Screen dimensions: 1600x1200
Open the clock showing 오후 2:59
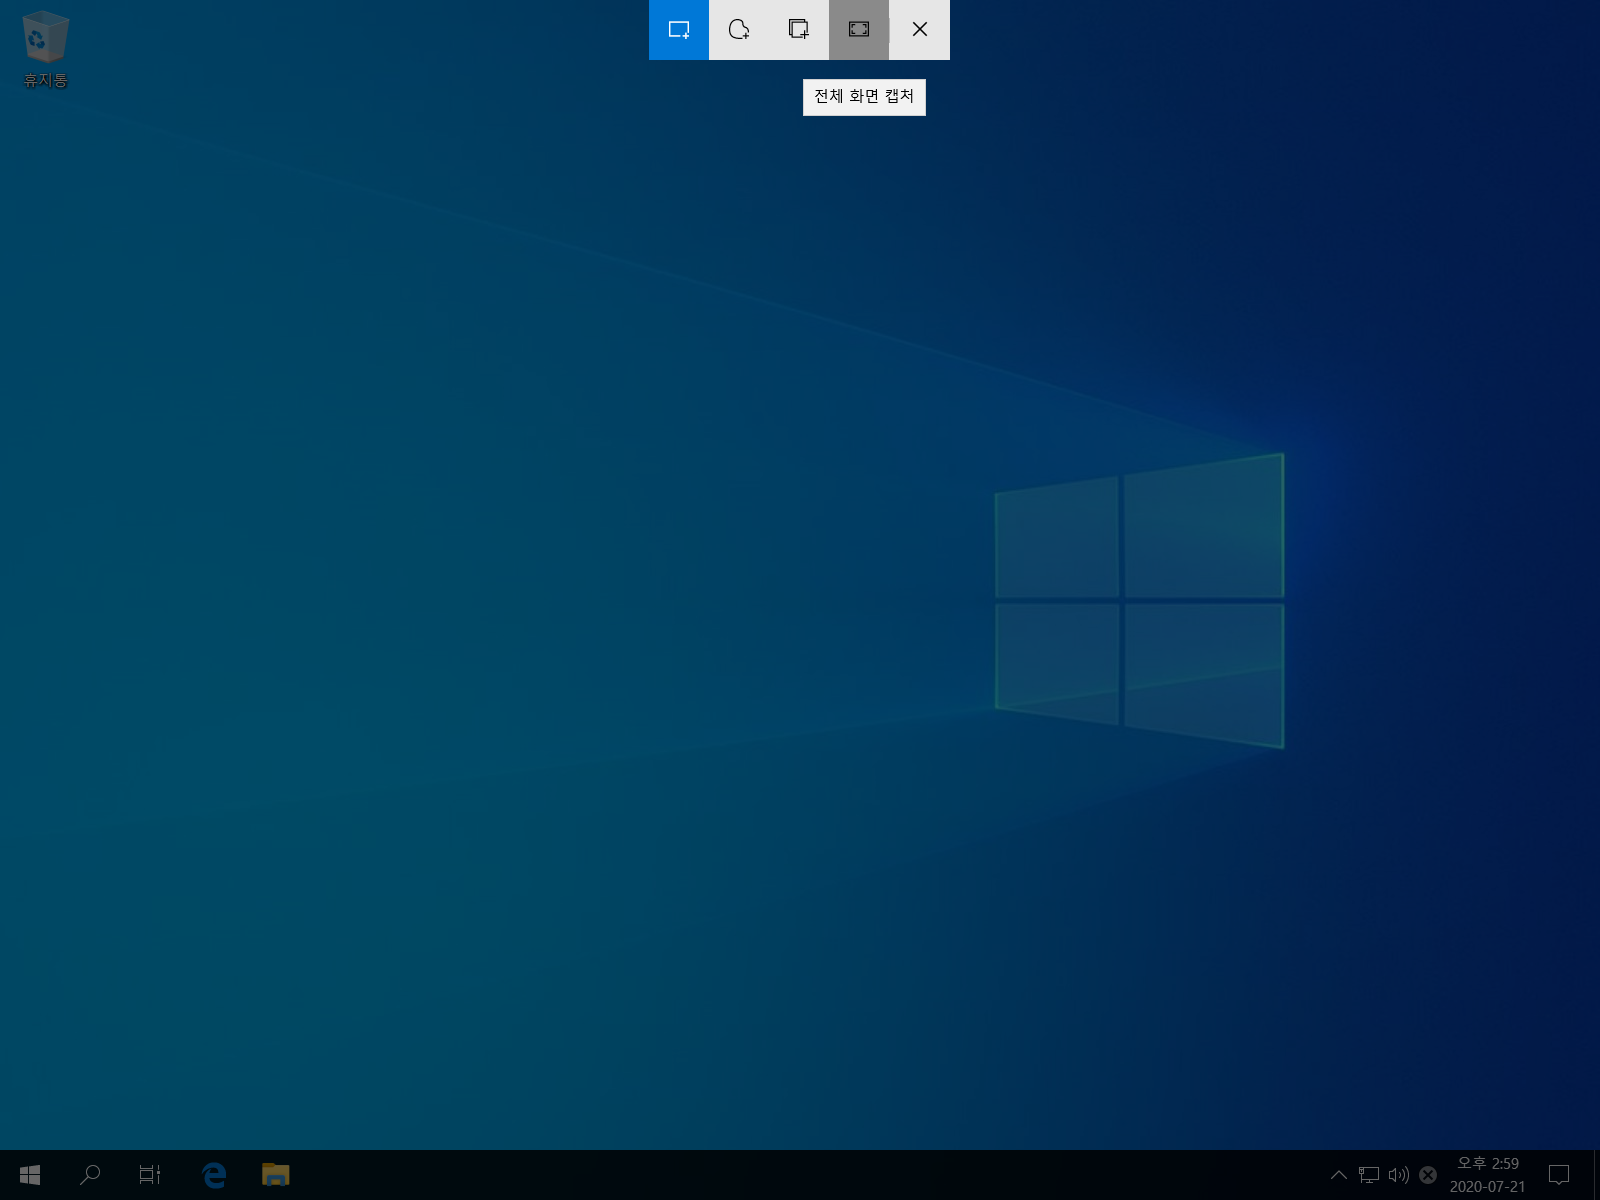coord(1488,1175)
